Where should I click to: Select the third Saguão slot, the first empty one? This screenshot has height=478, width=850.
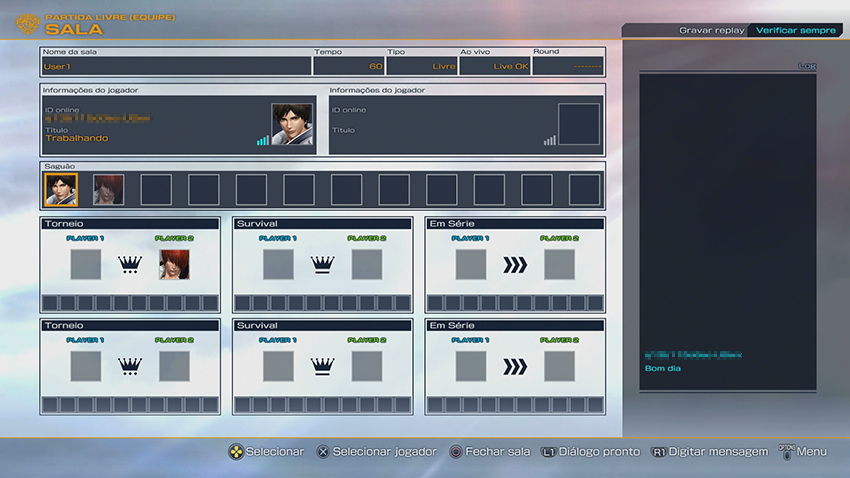156,190
